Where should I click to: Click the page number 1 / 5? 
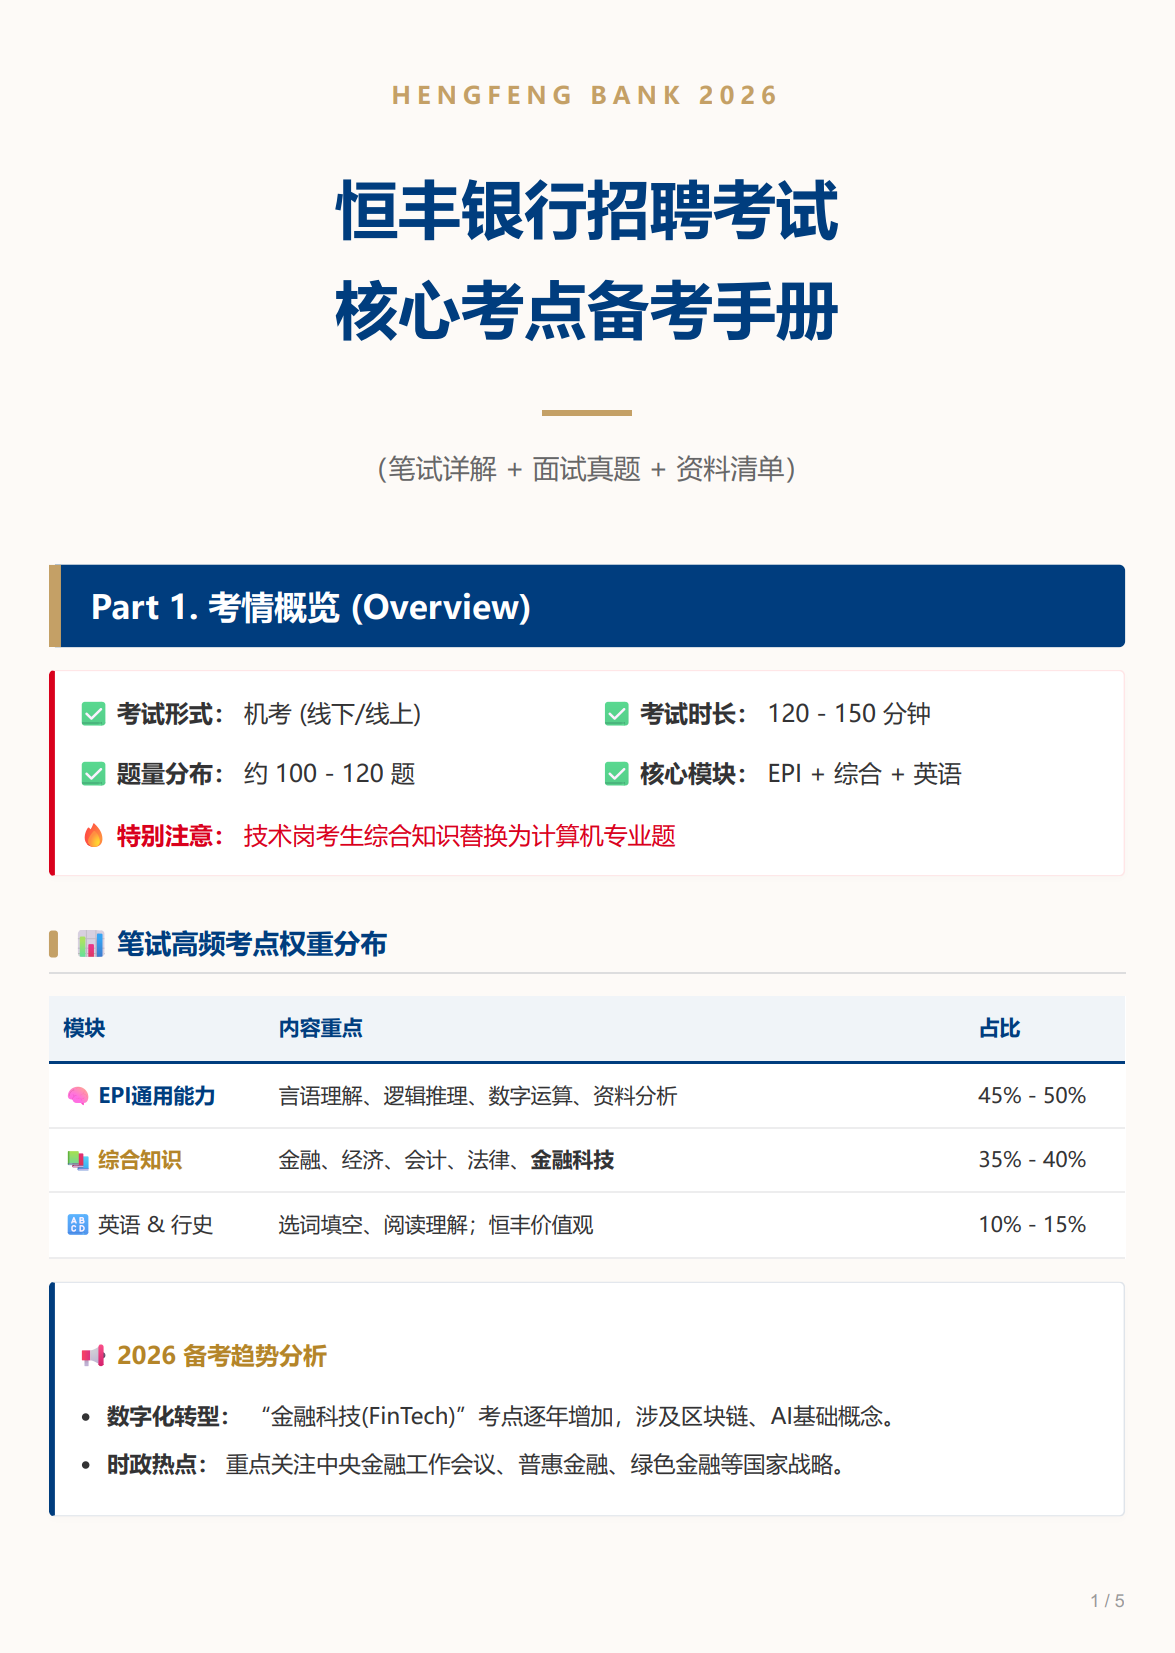click(x=1106, y=1601)
